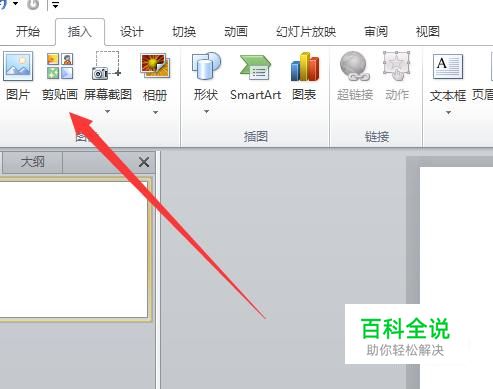Viewport: 493px width, 389px height.
Task: Select the slide thumbnail in the pane
Action: point(74,249)
